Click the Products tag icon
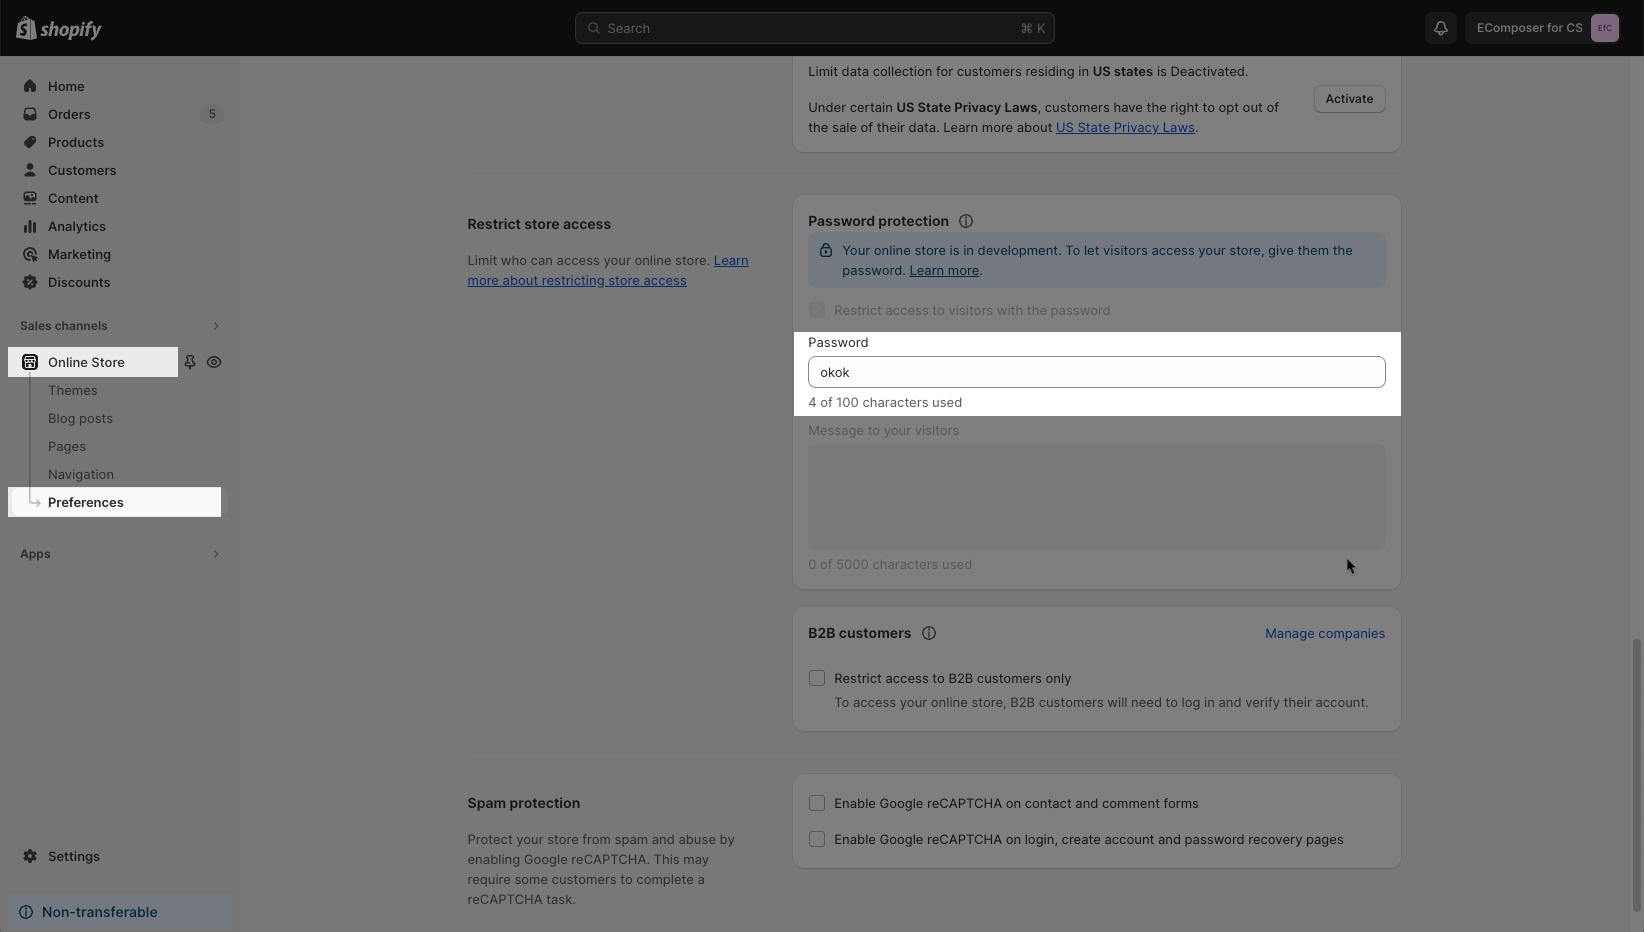This screenshot has height=932, width=1644. (x=30, y=142)
